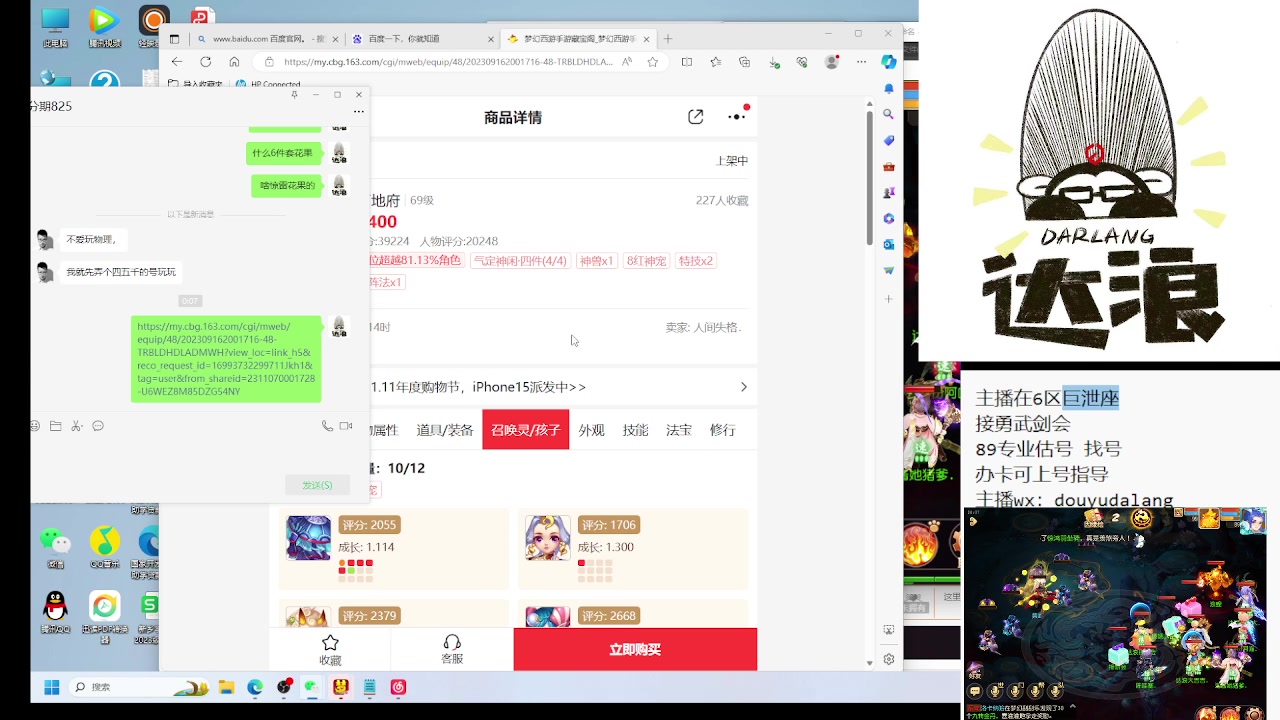
Task: Open Edge settings and more ellipsis
Action: click(861, 62)
